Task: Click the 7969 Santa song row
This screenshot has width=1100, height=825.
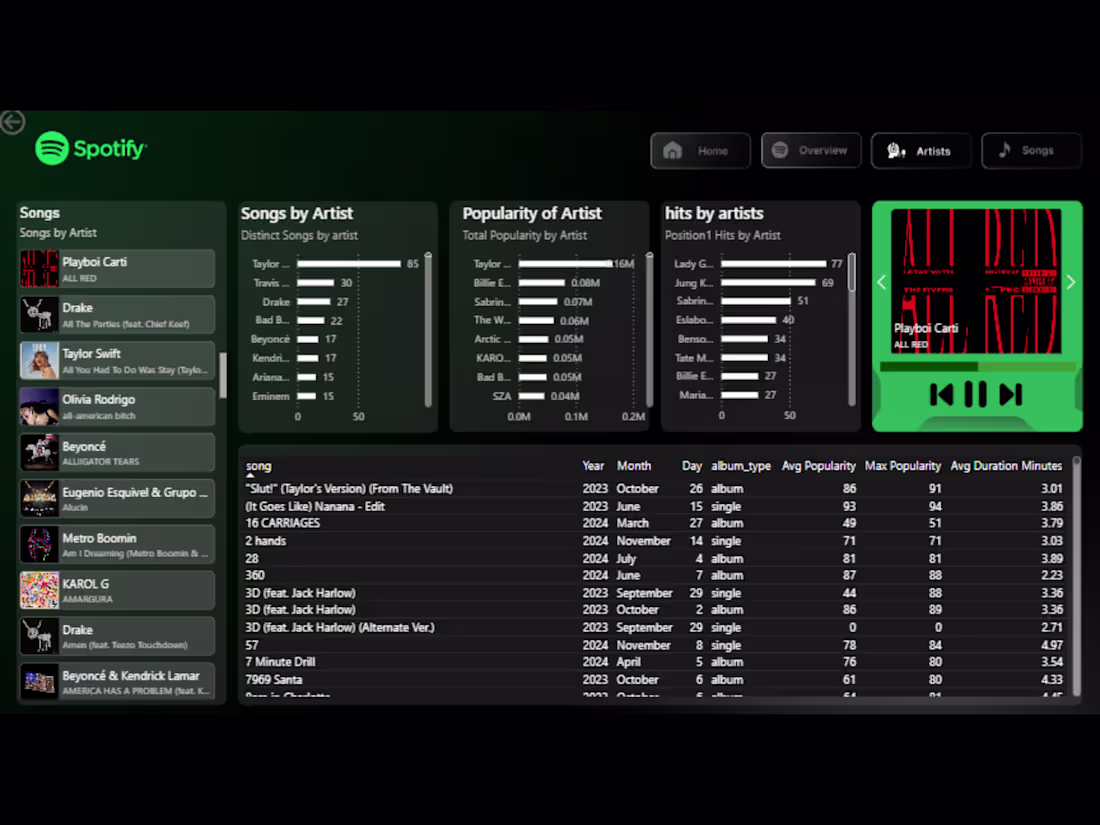Action: [654, 679]
